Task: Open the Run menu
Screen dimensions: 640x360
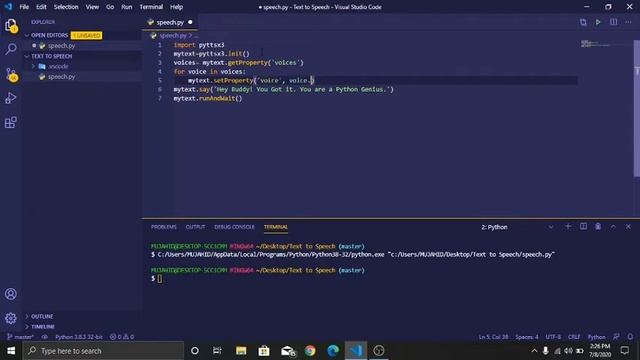Action: tap(127, 7)
